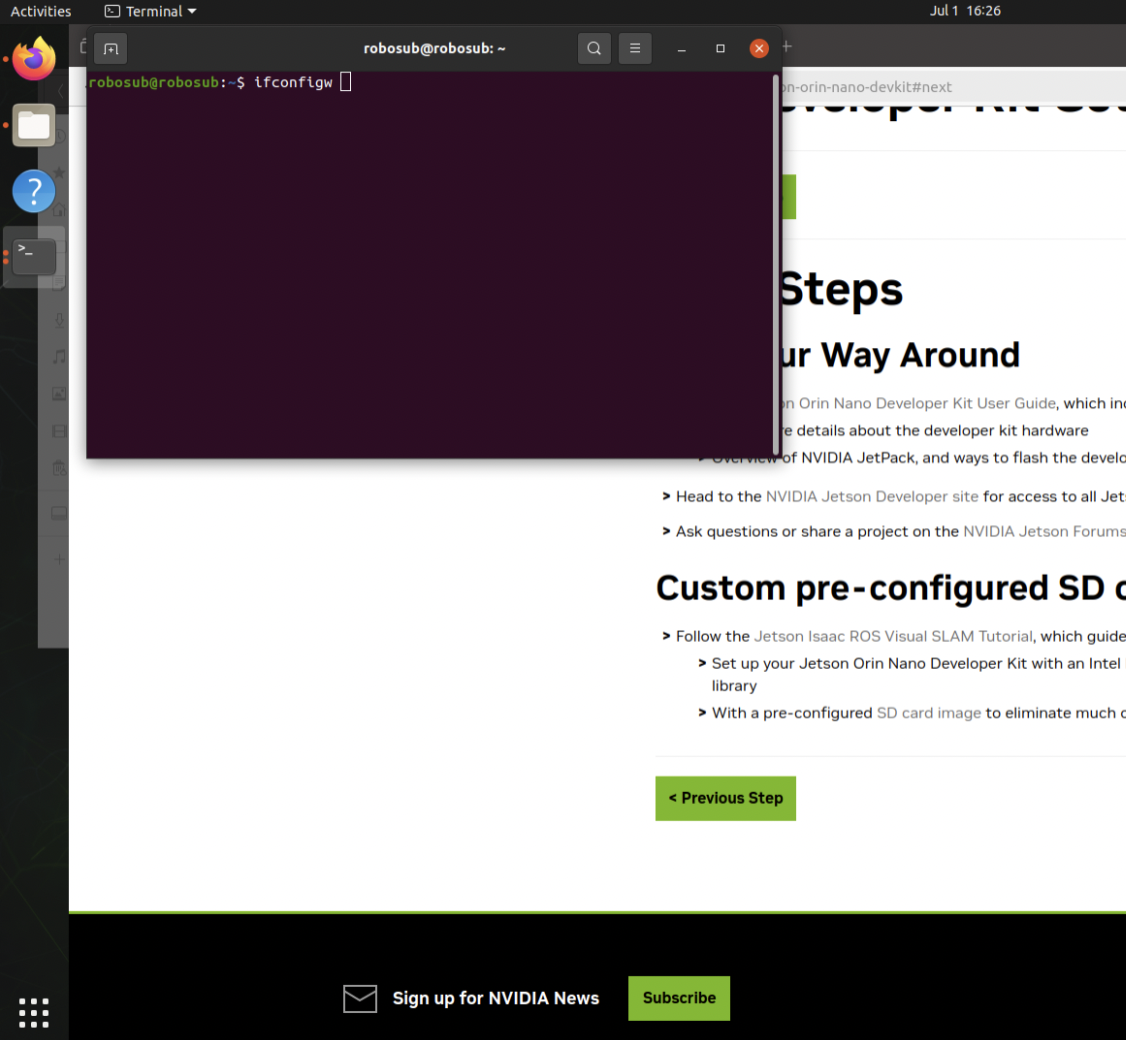Open a new Firefox tab with plus button

(x=787, y=47)
